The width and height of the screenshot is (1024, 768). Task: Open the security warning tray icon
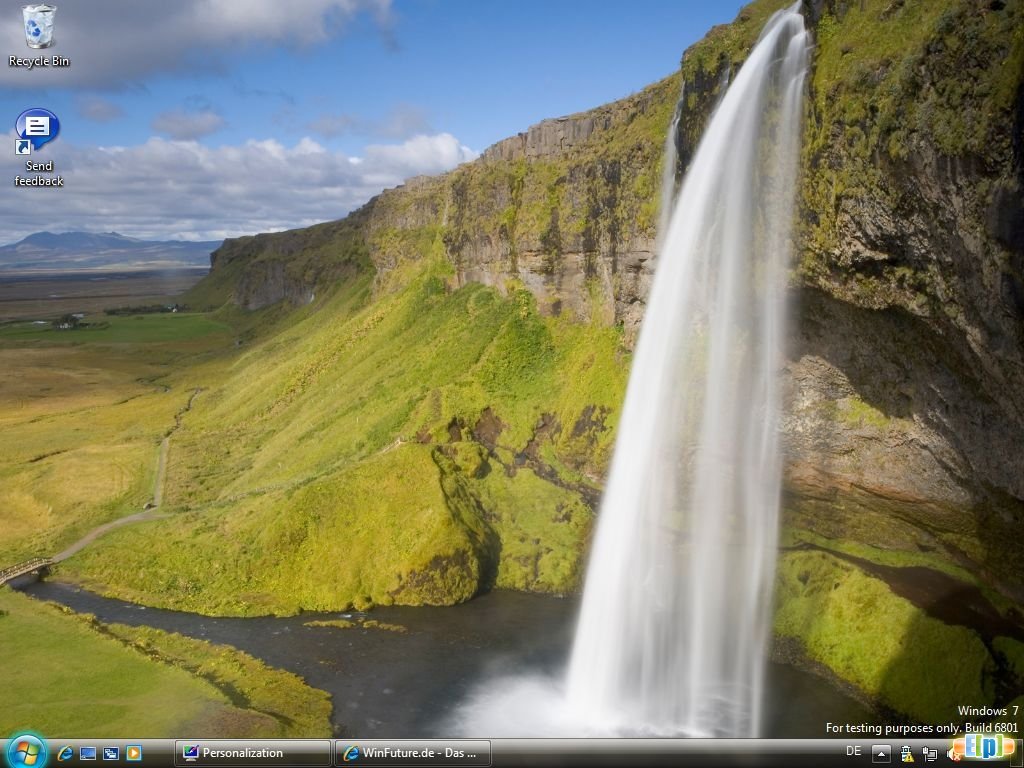(906, 754)
